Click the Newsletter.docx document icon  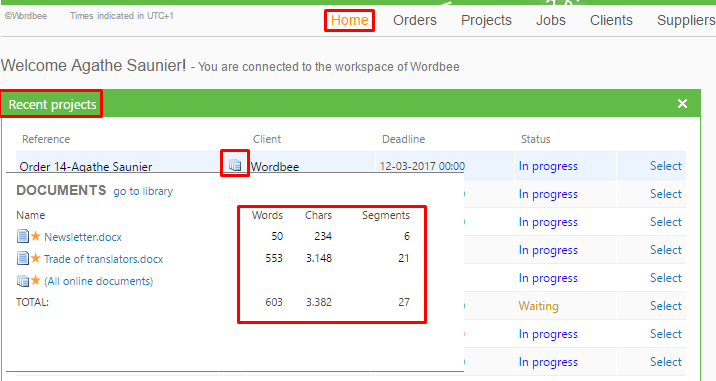tap(22, 236)
